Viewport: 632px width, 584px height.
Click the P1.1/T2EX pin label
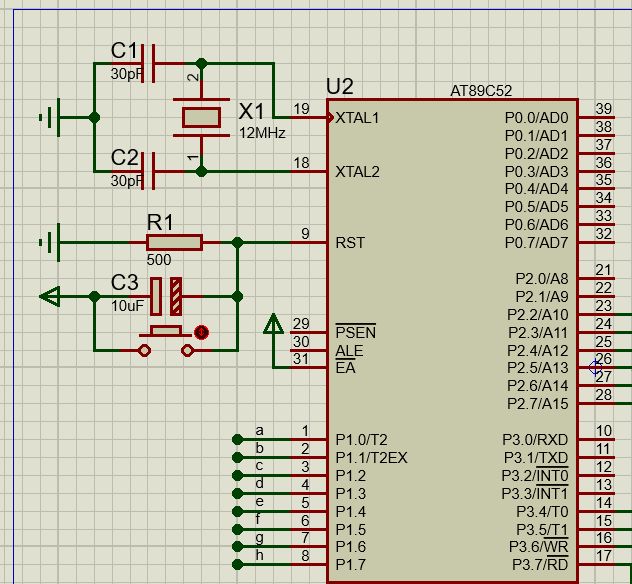click(x=372, y=458)
